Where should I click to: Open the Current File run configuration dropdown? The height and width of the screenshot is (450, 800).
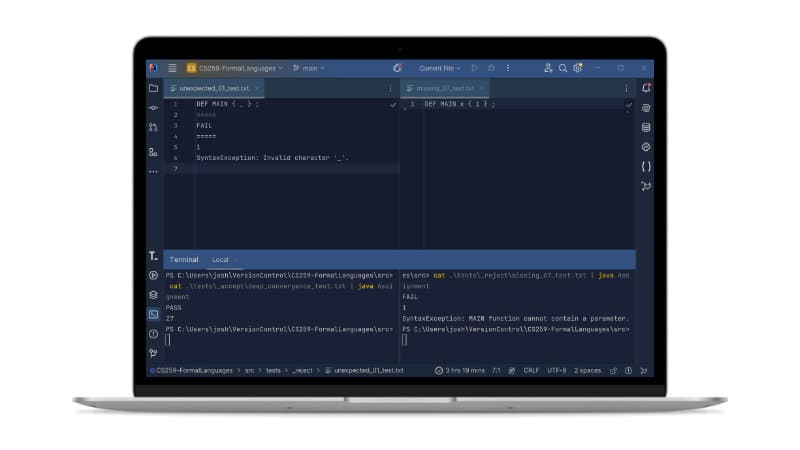(440, 68)
